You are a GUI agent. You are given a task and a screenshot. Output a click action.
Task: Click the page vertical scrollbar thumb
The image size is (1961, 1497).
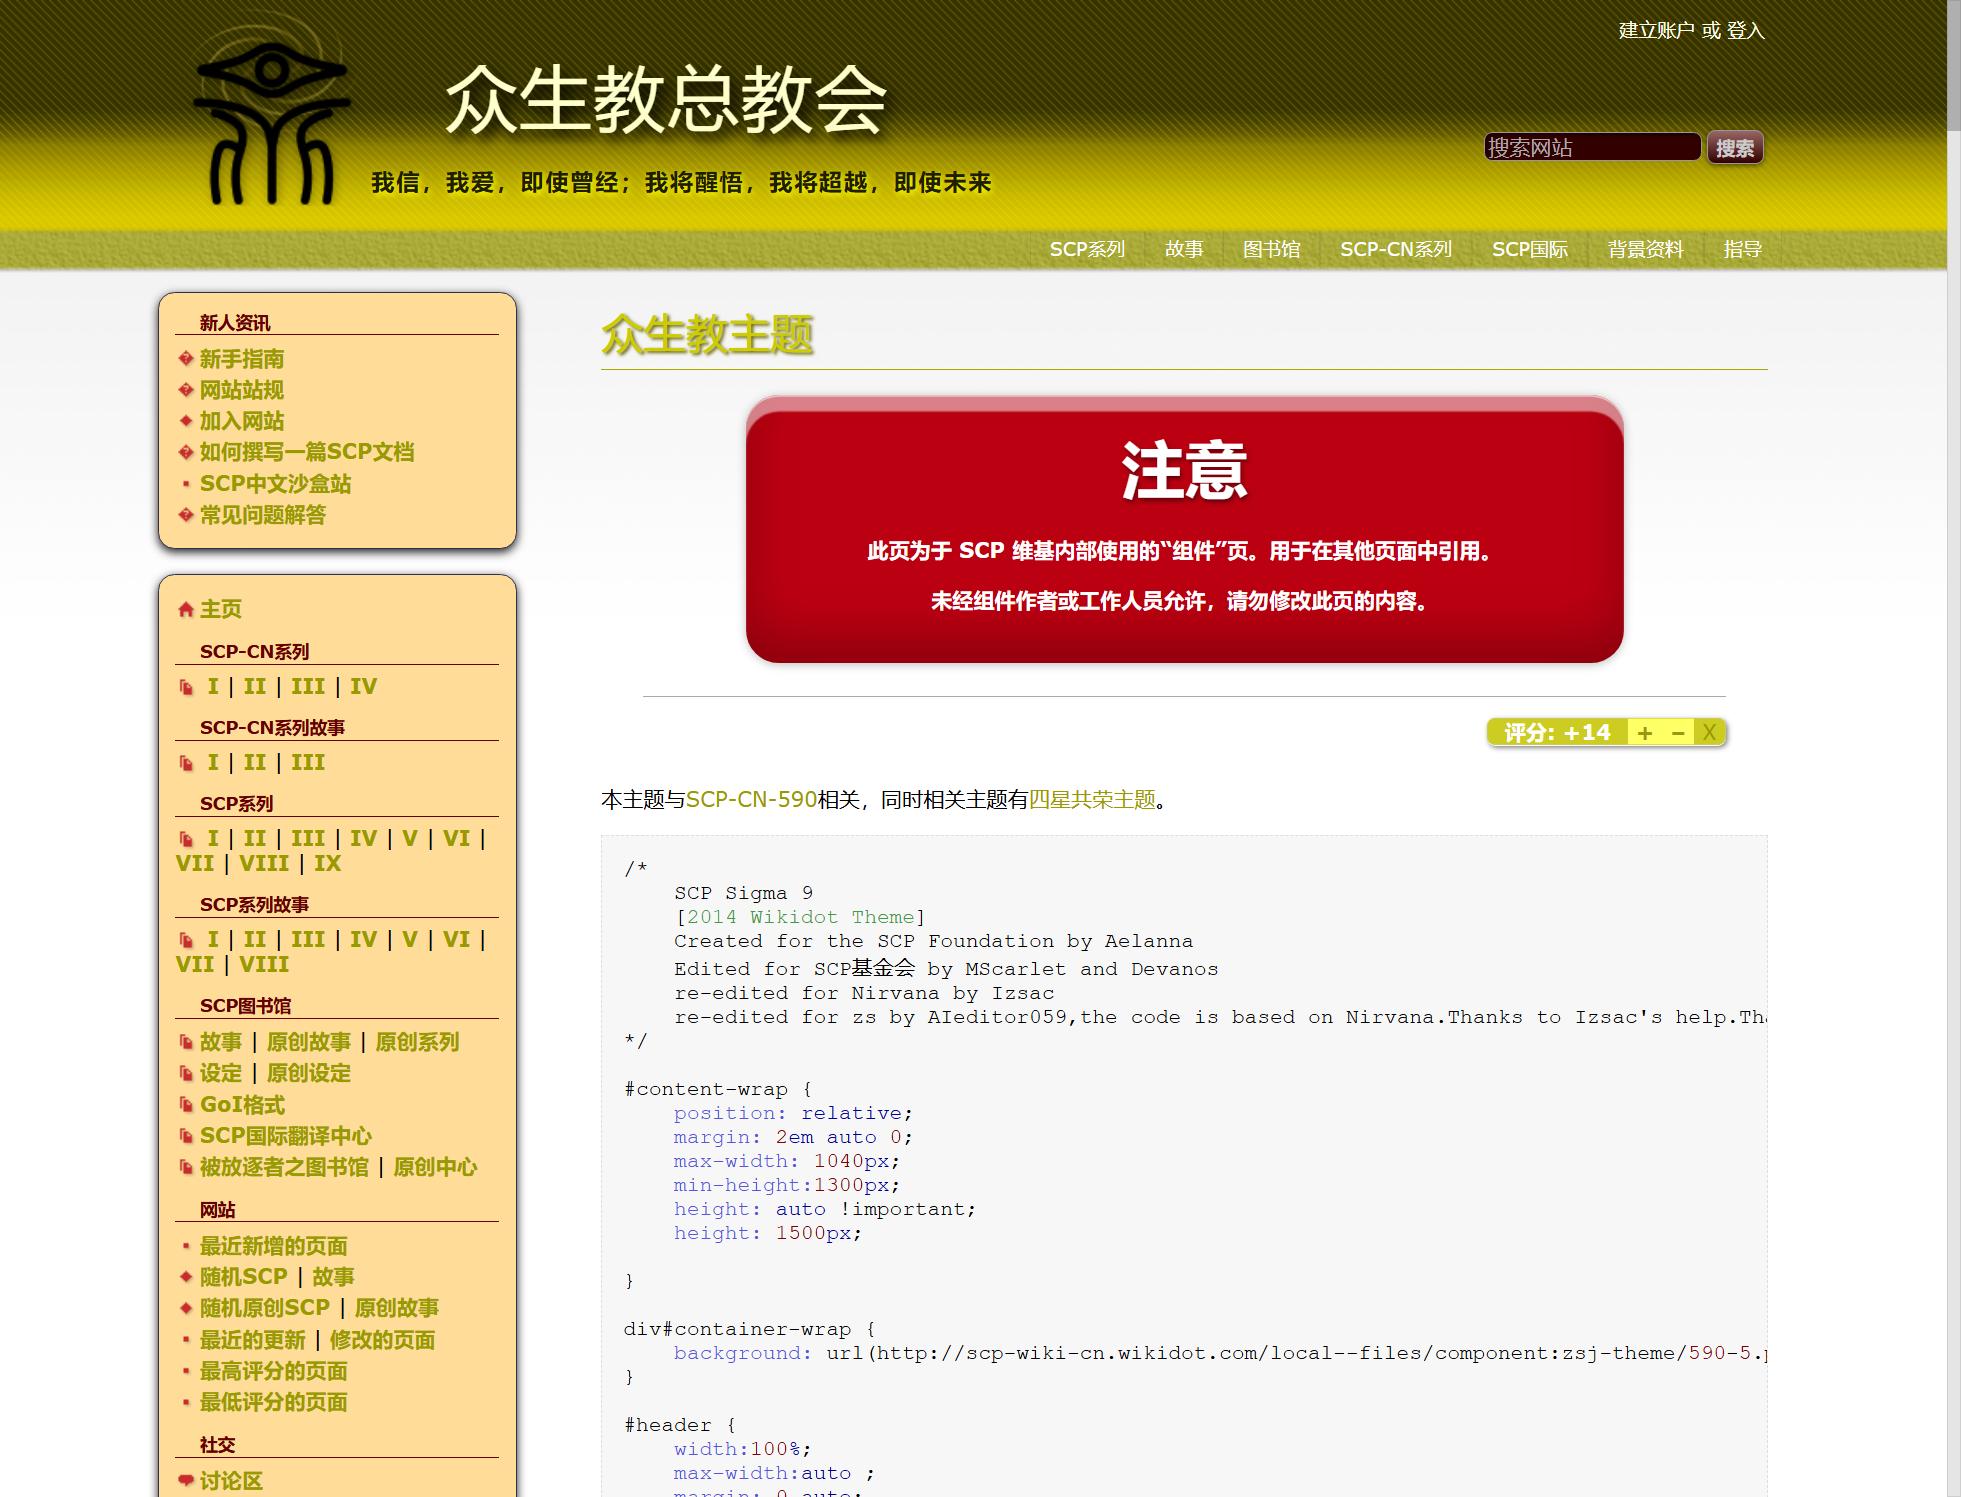[1953, 65]
